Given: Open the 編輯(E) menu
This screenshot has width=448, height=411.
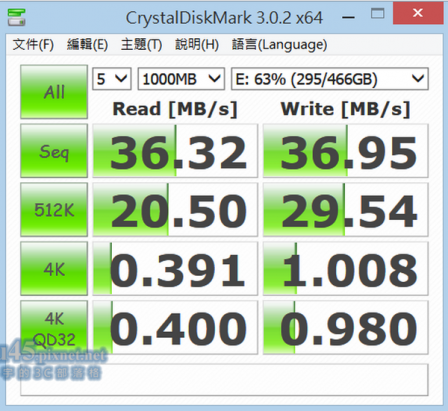Looking at the screenshot, I should click(87, 44).
